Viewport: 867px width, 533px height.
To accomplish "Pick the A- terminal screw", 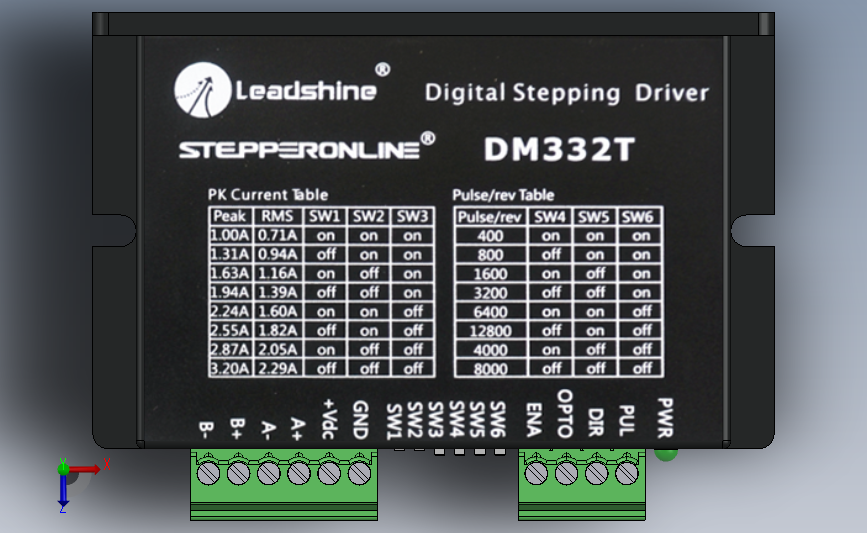I will click(x=269, y=473).
